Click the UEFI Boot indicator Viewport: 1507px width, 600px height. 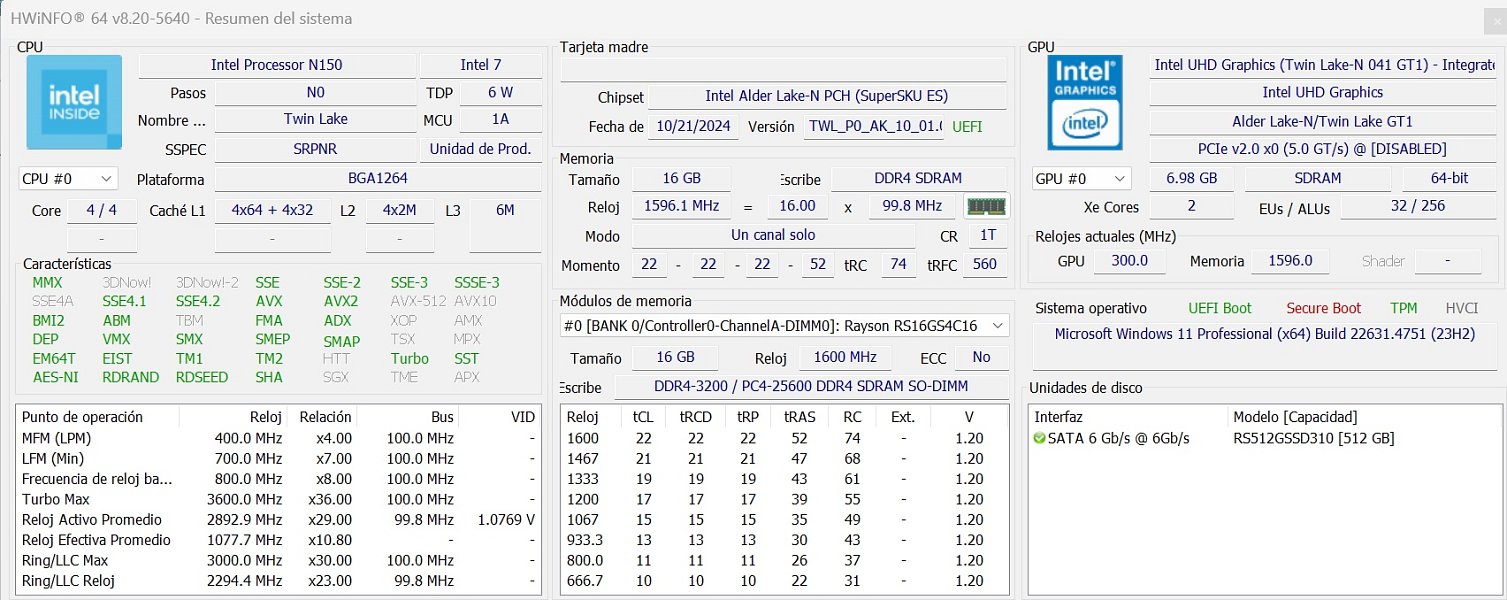(x=1220, y=308)
